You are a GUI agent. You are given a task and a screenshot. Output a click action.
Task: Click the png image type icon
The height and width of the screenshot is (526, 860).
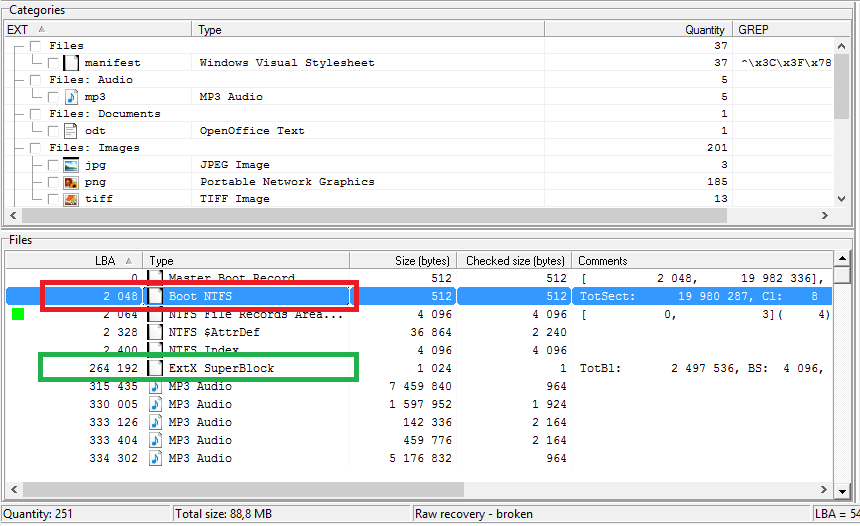(71, 182)
